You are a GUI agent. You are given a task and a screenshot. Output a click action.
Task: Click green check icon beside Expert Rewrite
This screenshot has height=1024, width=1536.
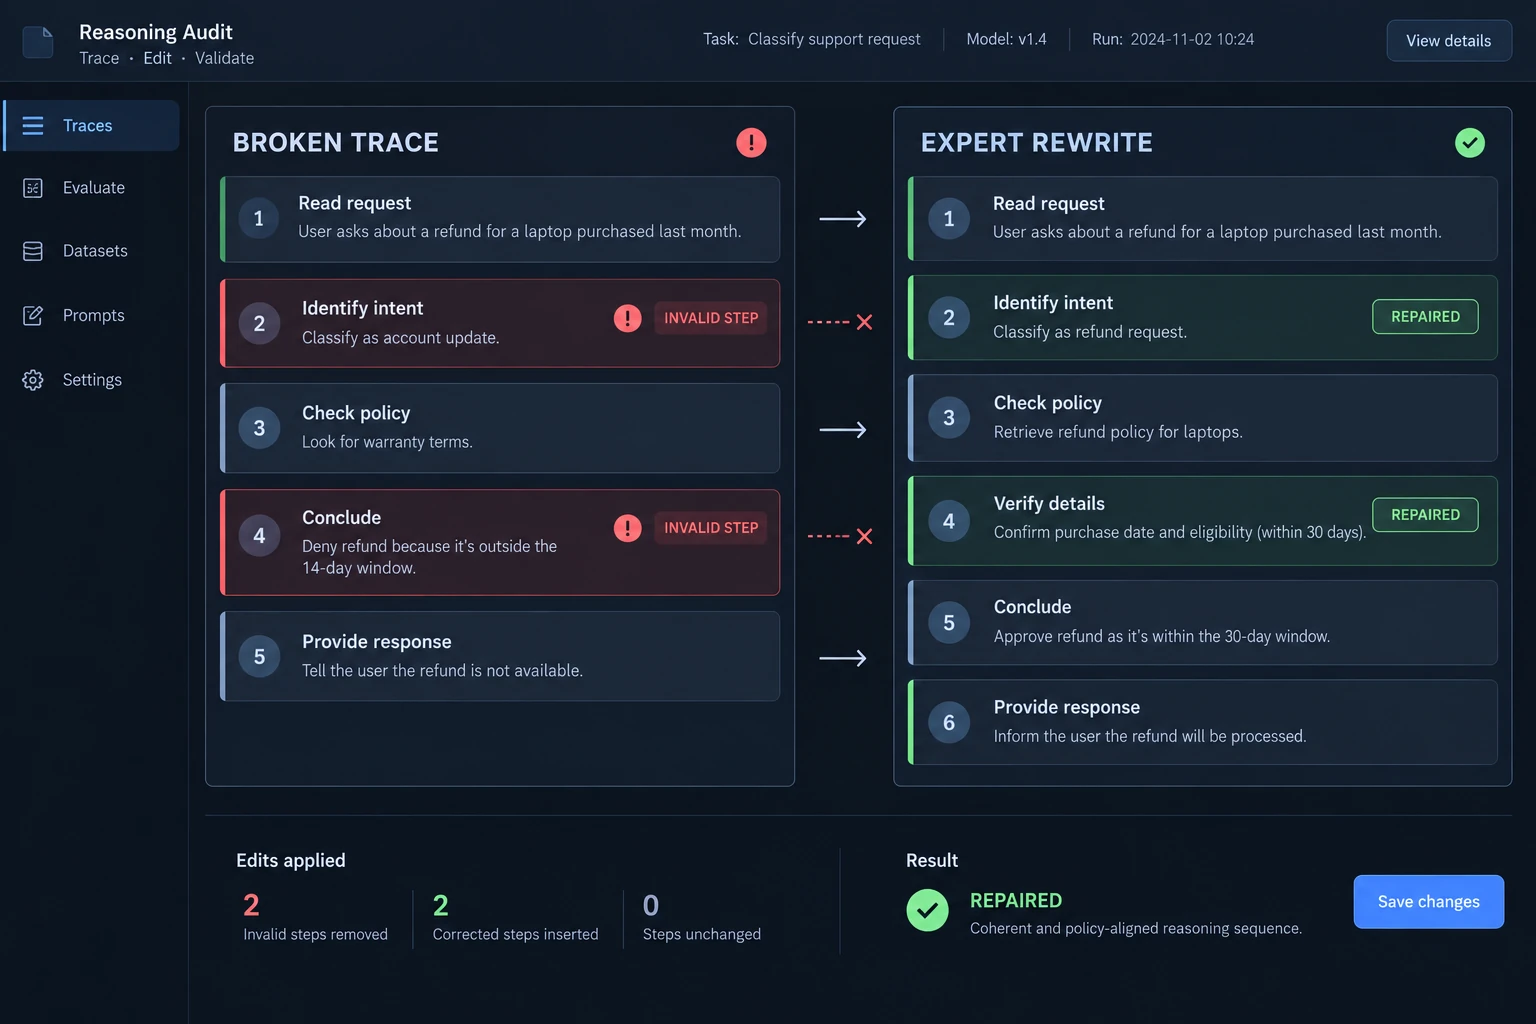(x=1469, y=143)
